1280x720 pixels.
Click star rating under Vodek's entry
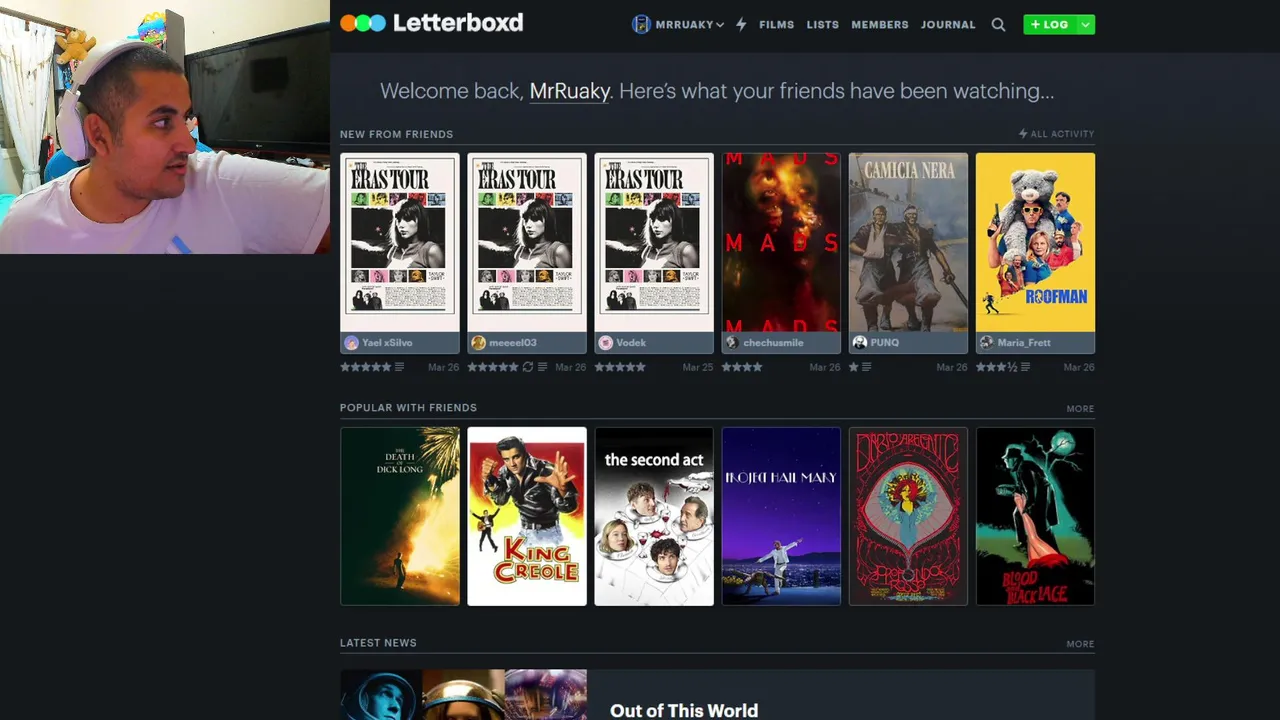coord(620,367)
